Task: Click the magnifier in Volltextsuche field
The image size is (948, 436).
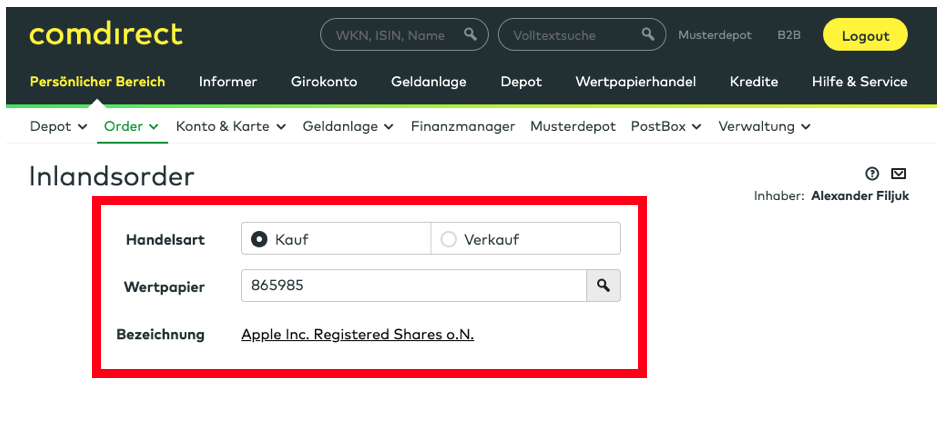Action: pyautogui.click(x=648, y=34)
